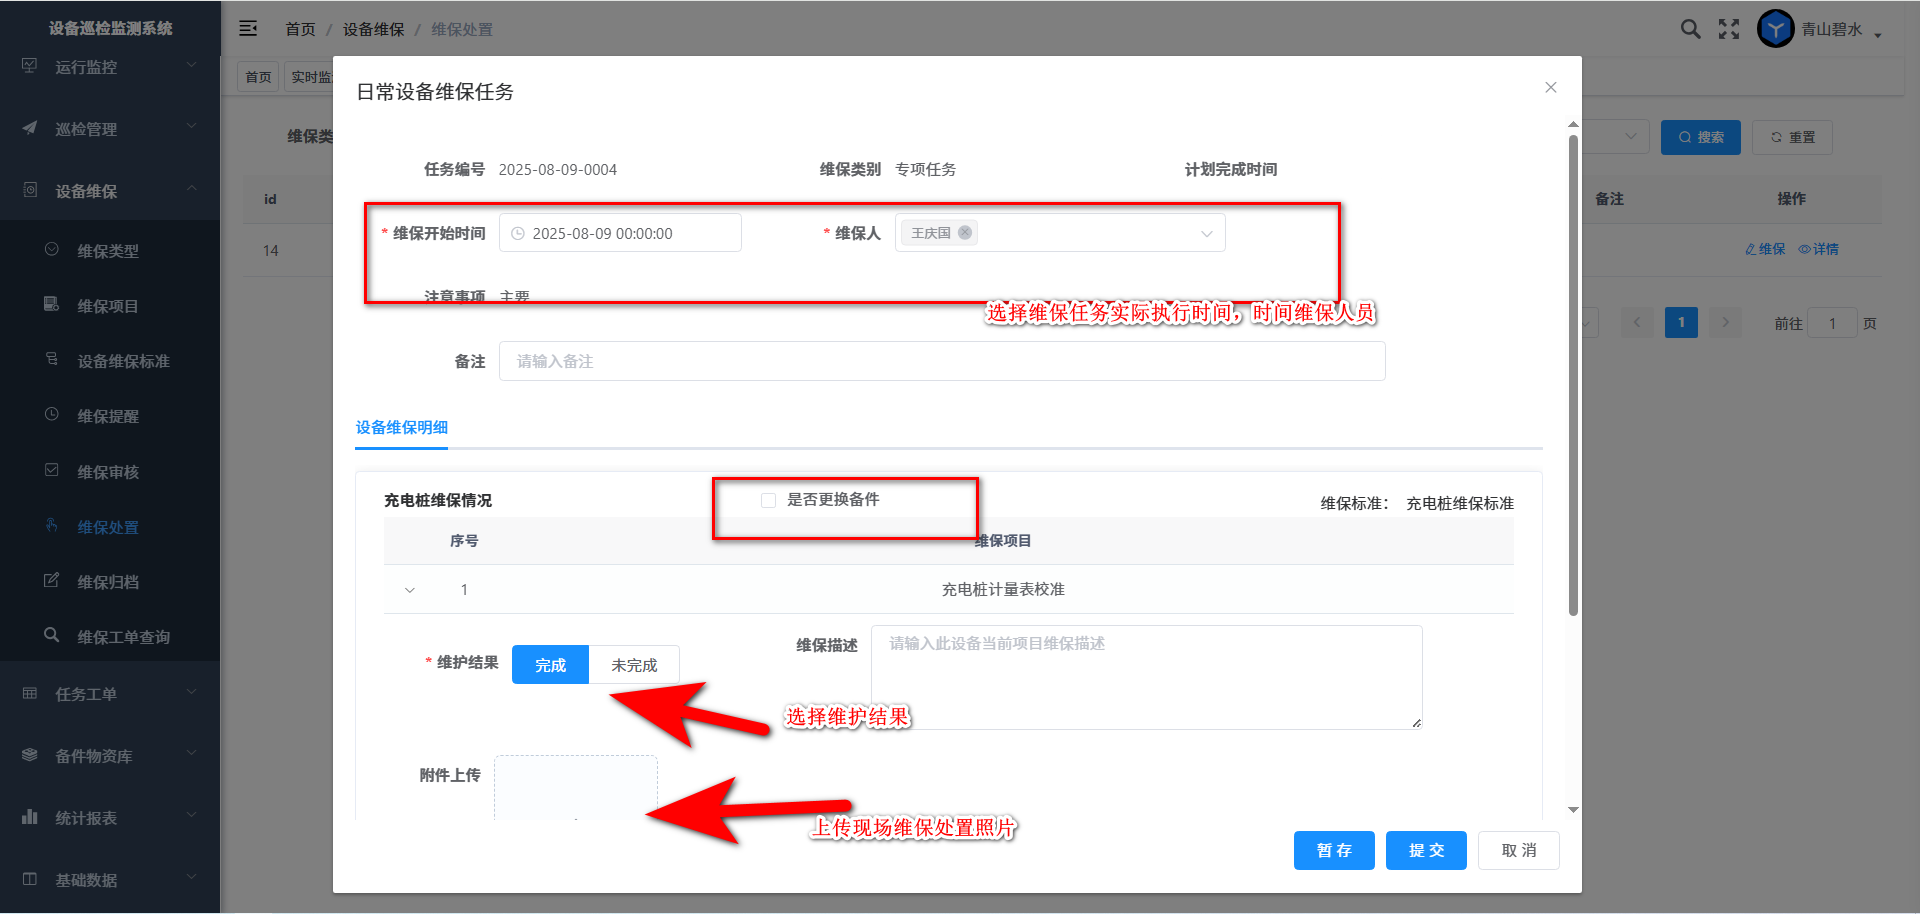The width and height of the screenshot is (1920, 914).
Task: Check the 是否更换备件 checkbox
Action: [x=768, y=500]
